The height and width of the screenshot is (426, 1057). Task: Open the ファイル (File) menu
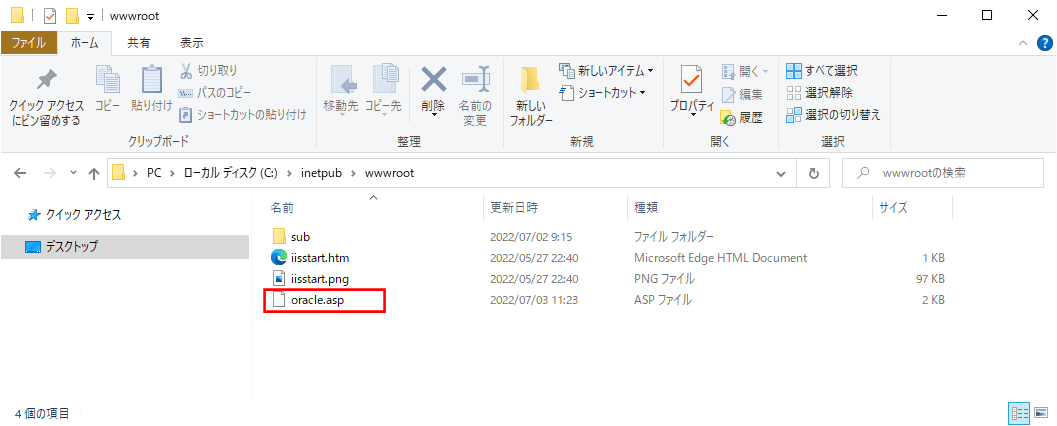pyautogui.click(x=29, y=43)
